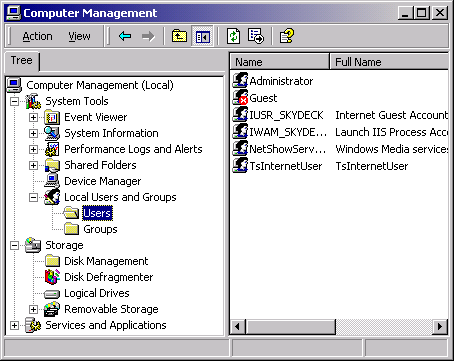Screen dimensions: 454x361
Task: Expand the System Information node
Action: [33, 133]
